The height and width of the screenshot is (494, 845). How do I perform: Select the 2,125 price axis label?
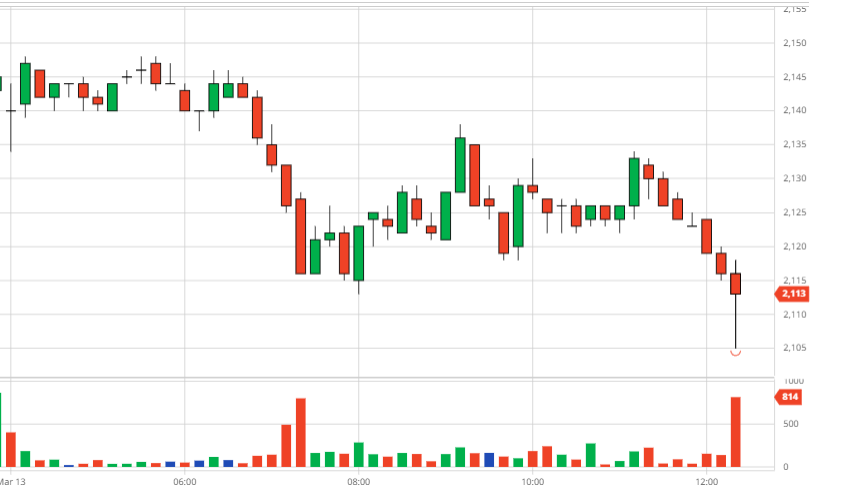coord(794,212)
